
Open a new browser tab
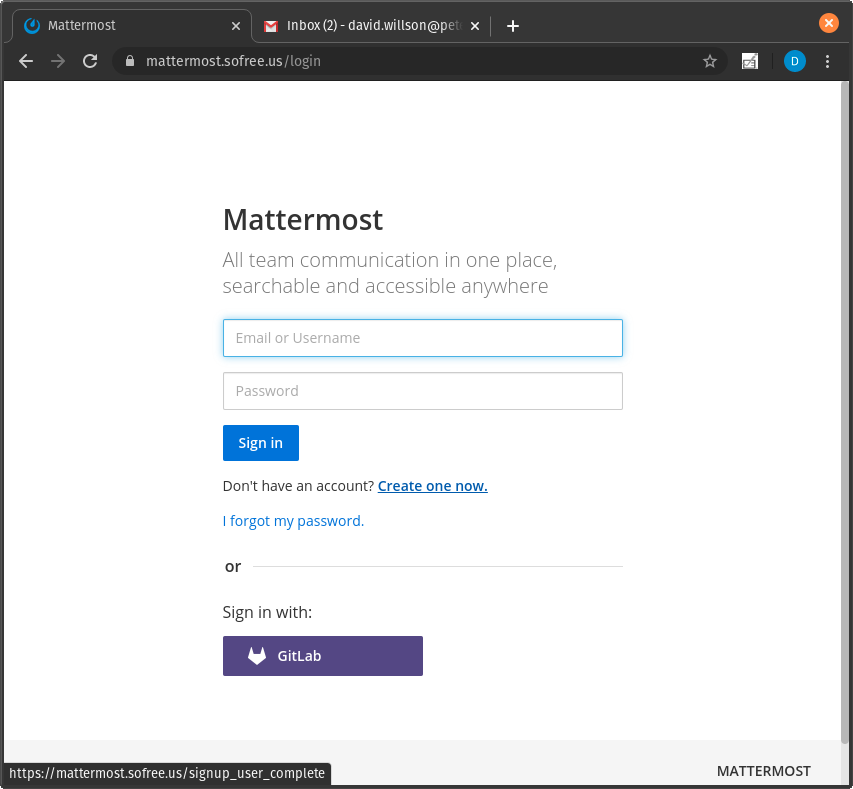pos(513,26)
